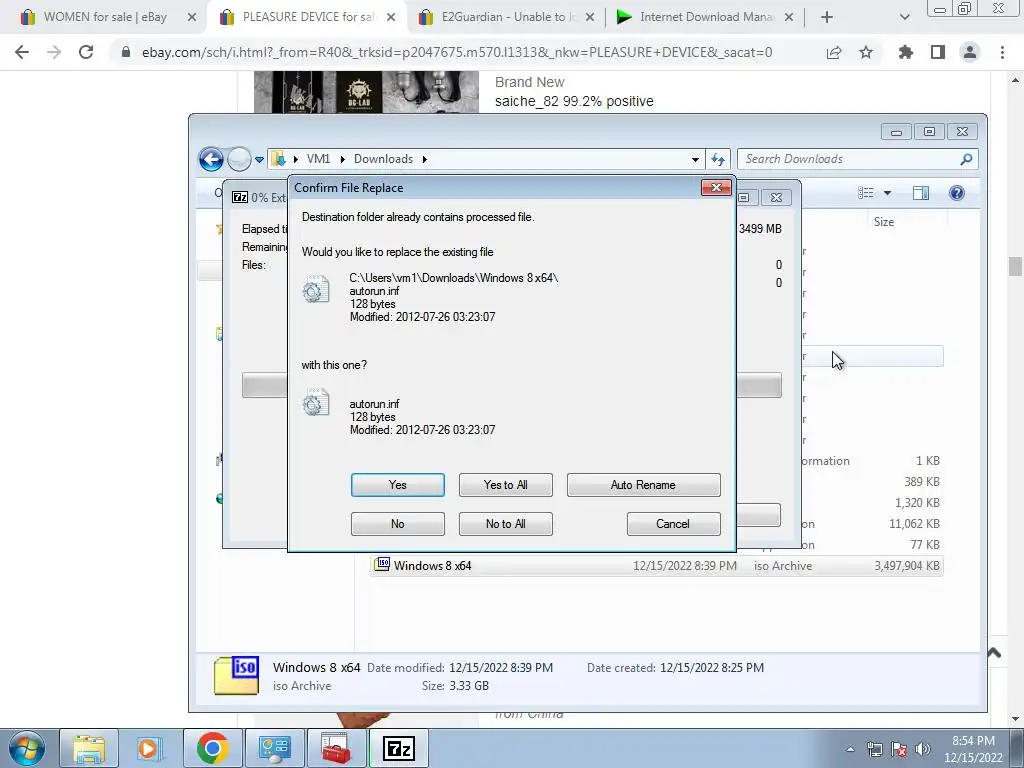Show hidden system tray icons
The width and height of the screenshot is (1024, 768).
850,749
